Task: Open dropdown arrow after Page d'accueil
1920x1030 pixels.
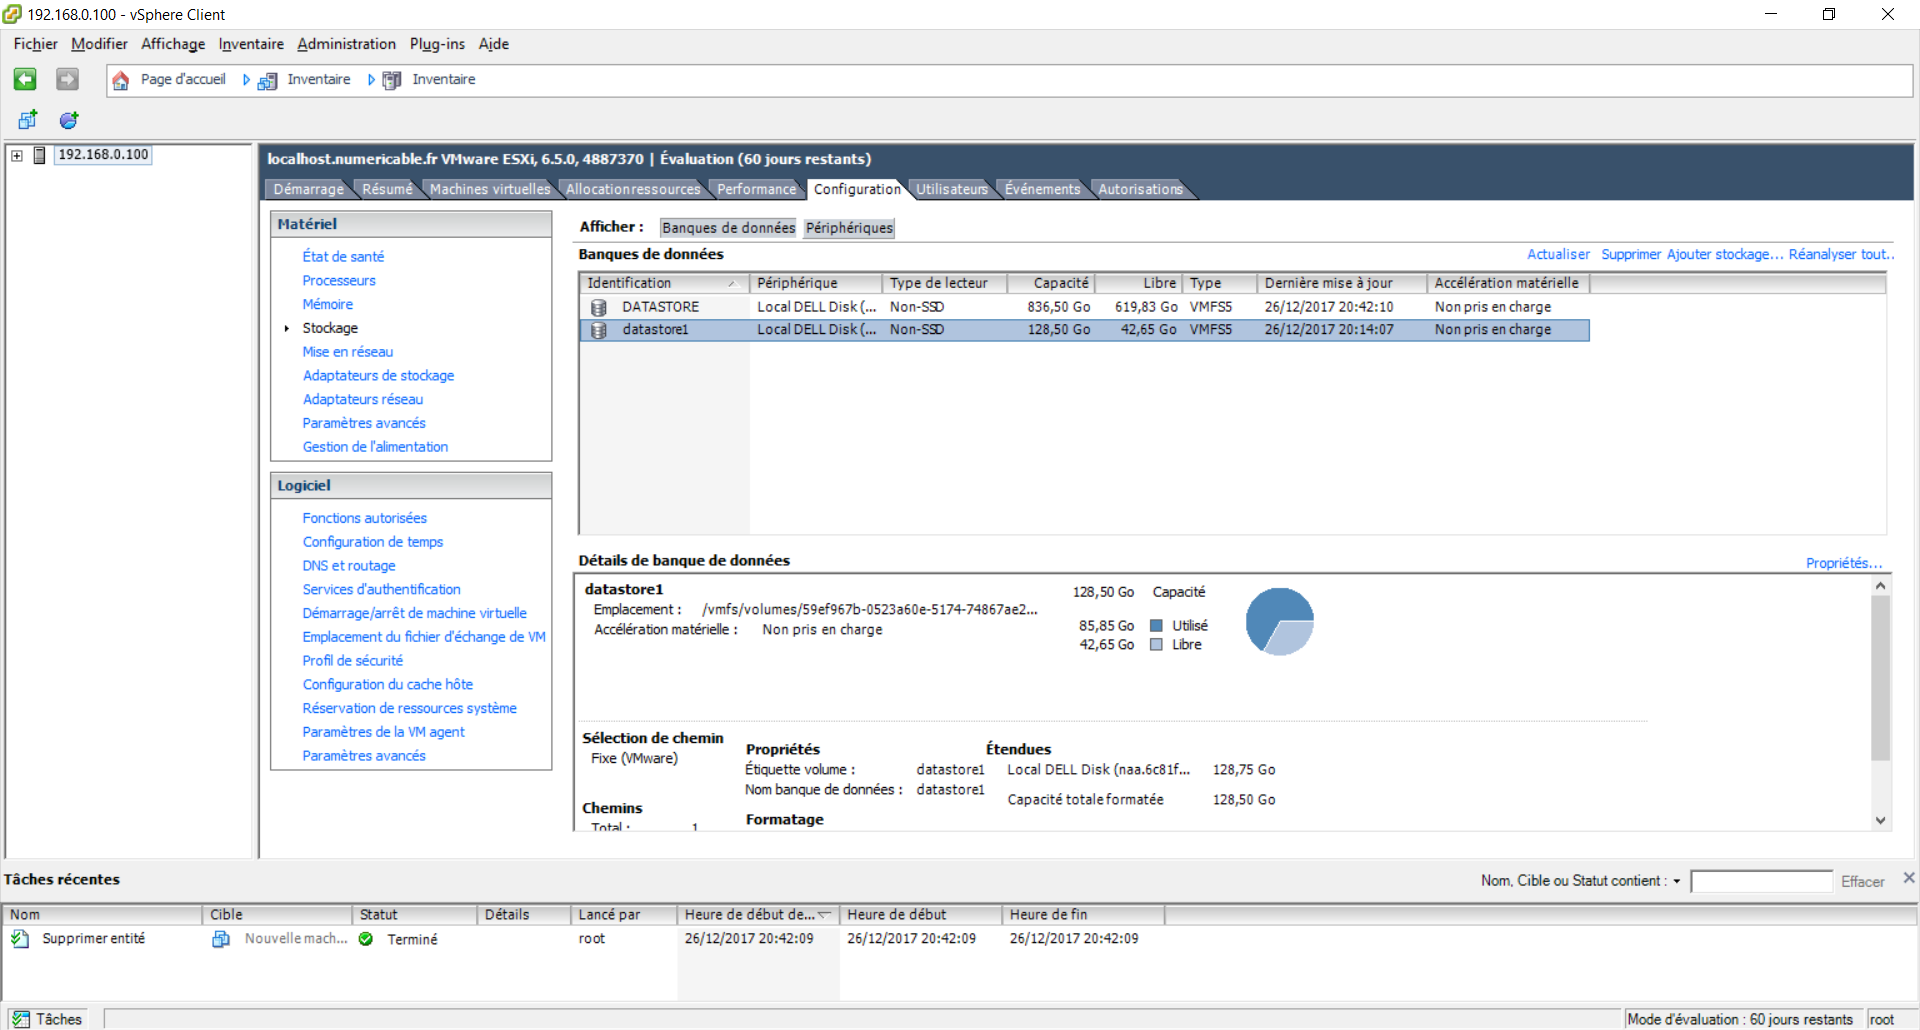Action: click(x=246, y=80)
